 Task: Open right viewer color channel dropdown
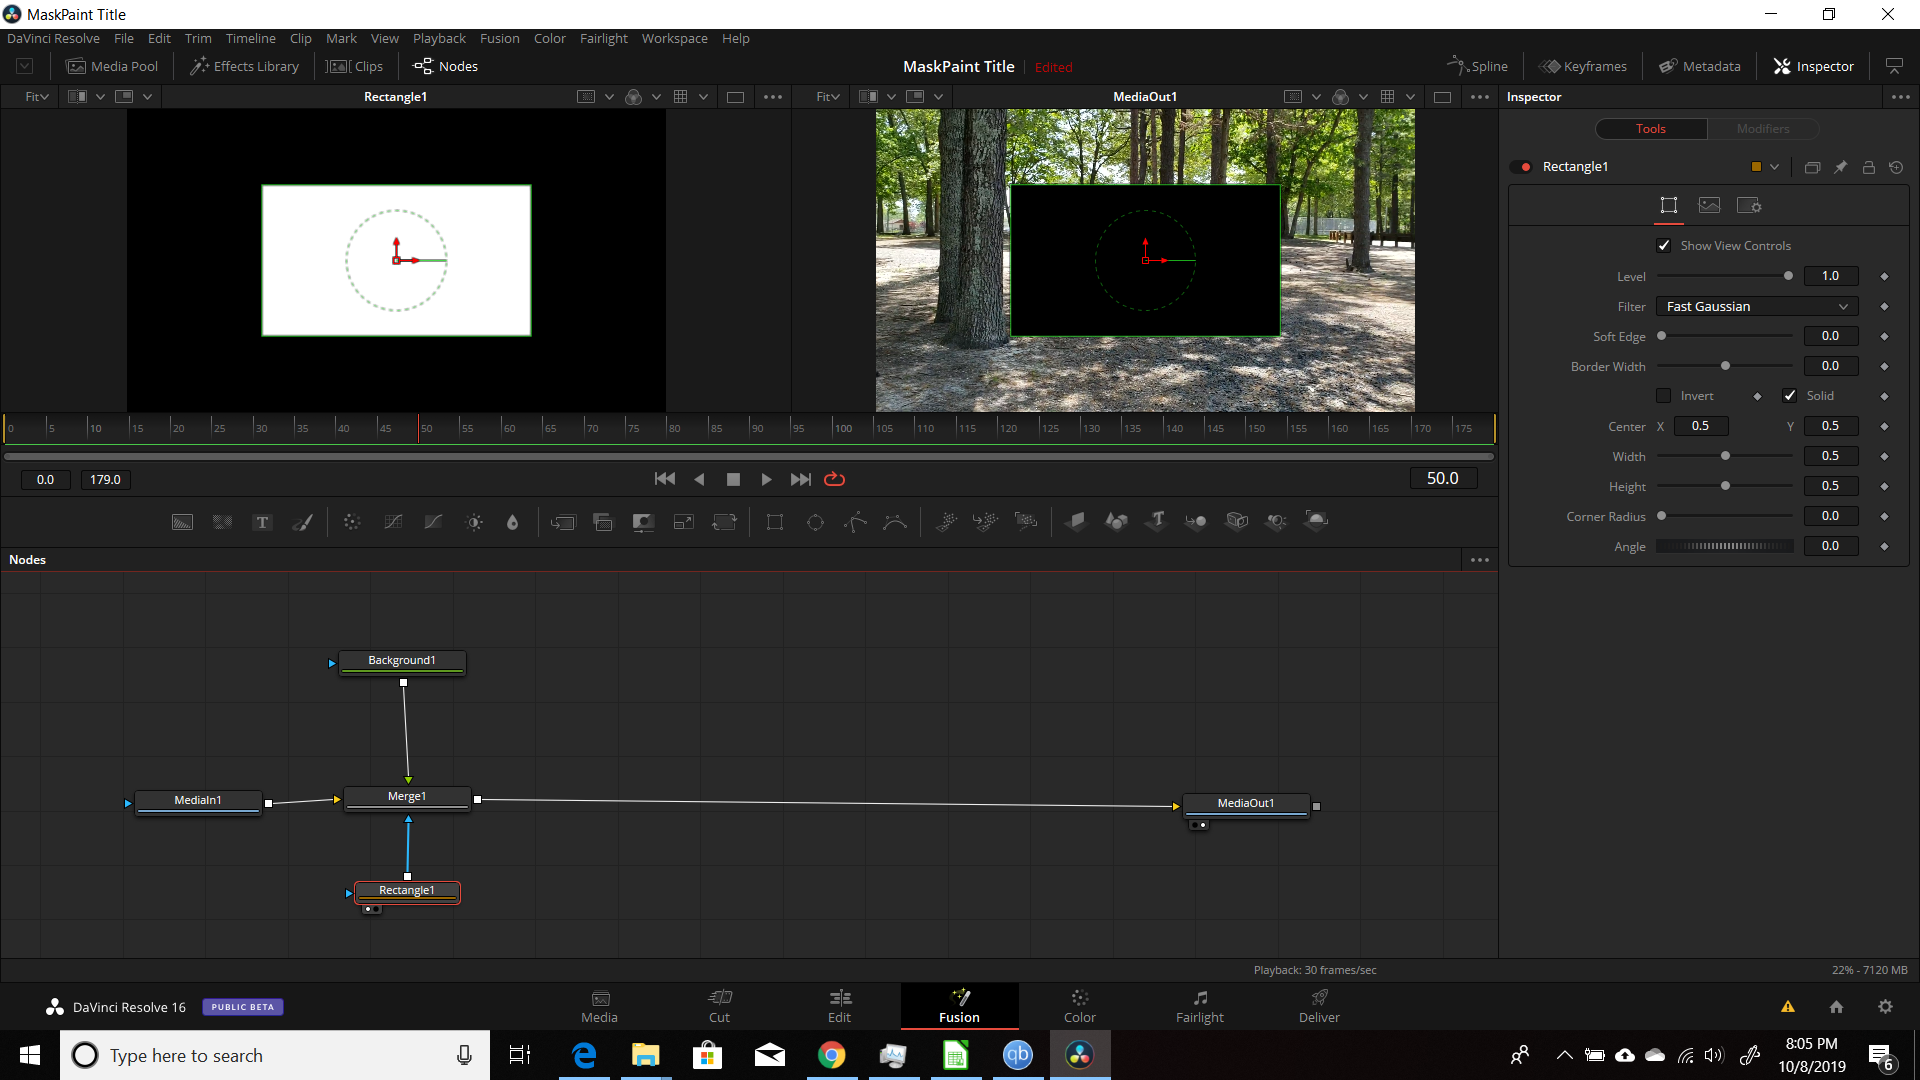tap(1362, 97)
